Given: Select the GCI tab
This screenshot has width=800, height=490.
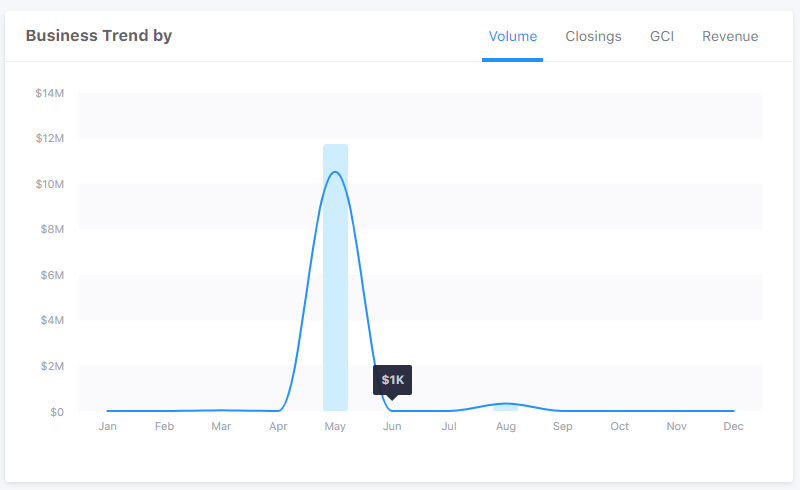Looking at the screenshot, I should point(662,36).
